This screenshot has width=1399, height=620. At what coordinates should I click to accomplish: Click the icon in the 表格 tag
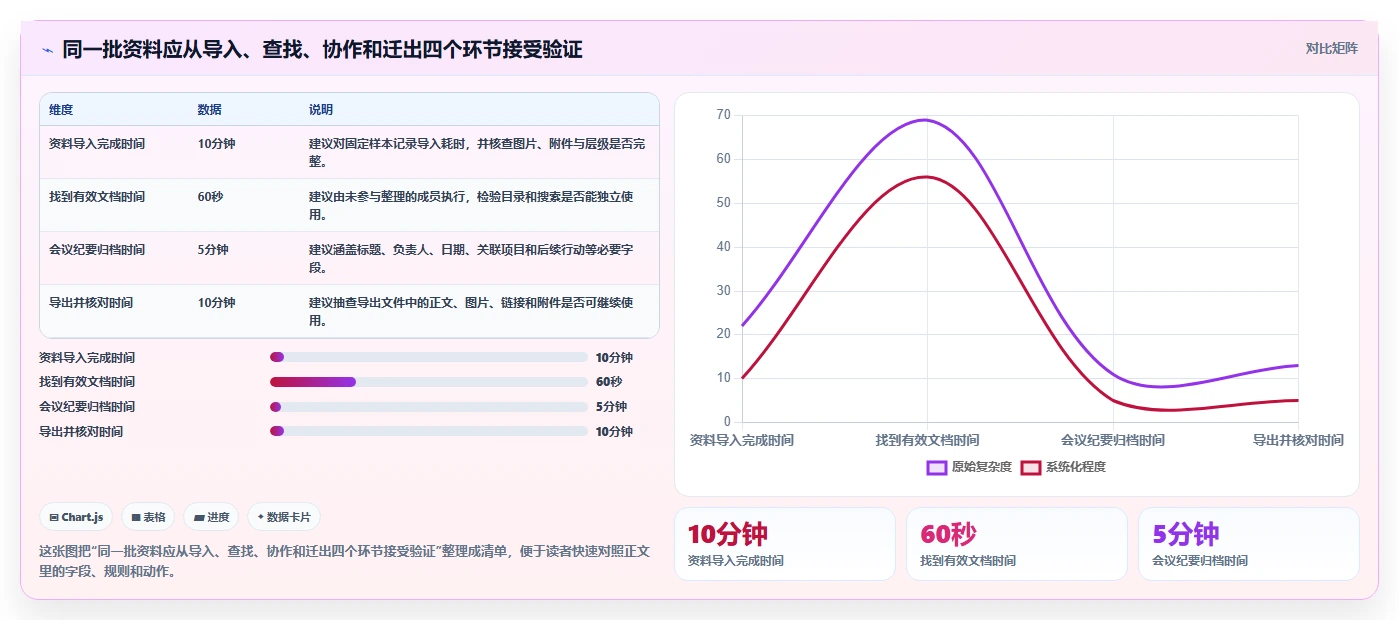136,518
